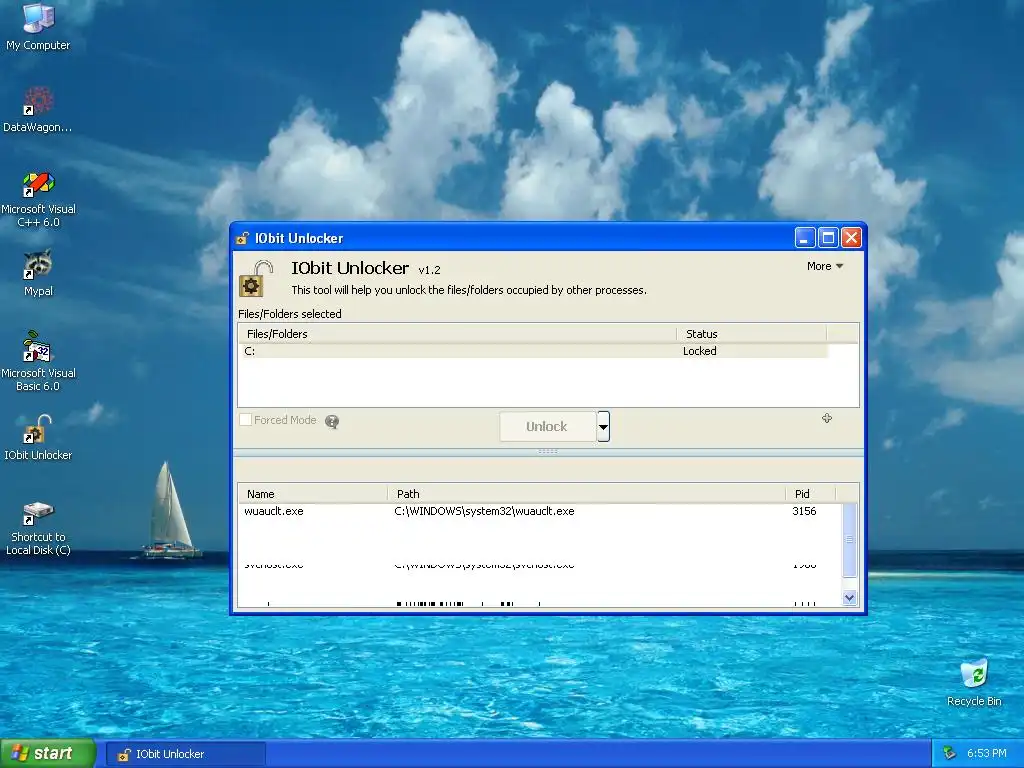Open the Windows start menu

click(x=48, y=754)
